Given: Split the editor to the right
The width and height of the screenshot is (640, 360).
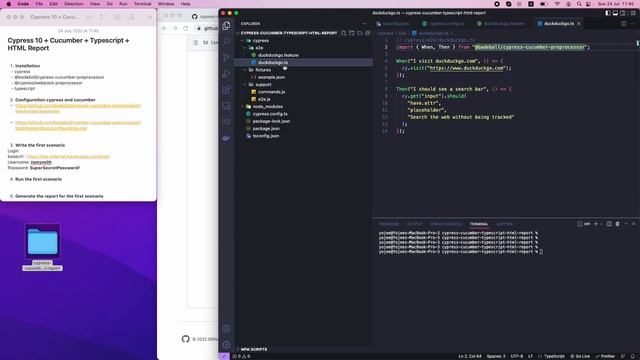Looking at the screenshot, I should (x=624, y=24).
